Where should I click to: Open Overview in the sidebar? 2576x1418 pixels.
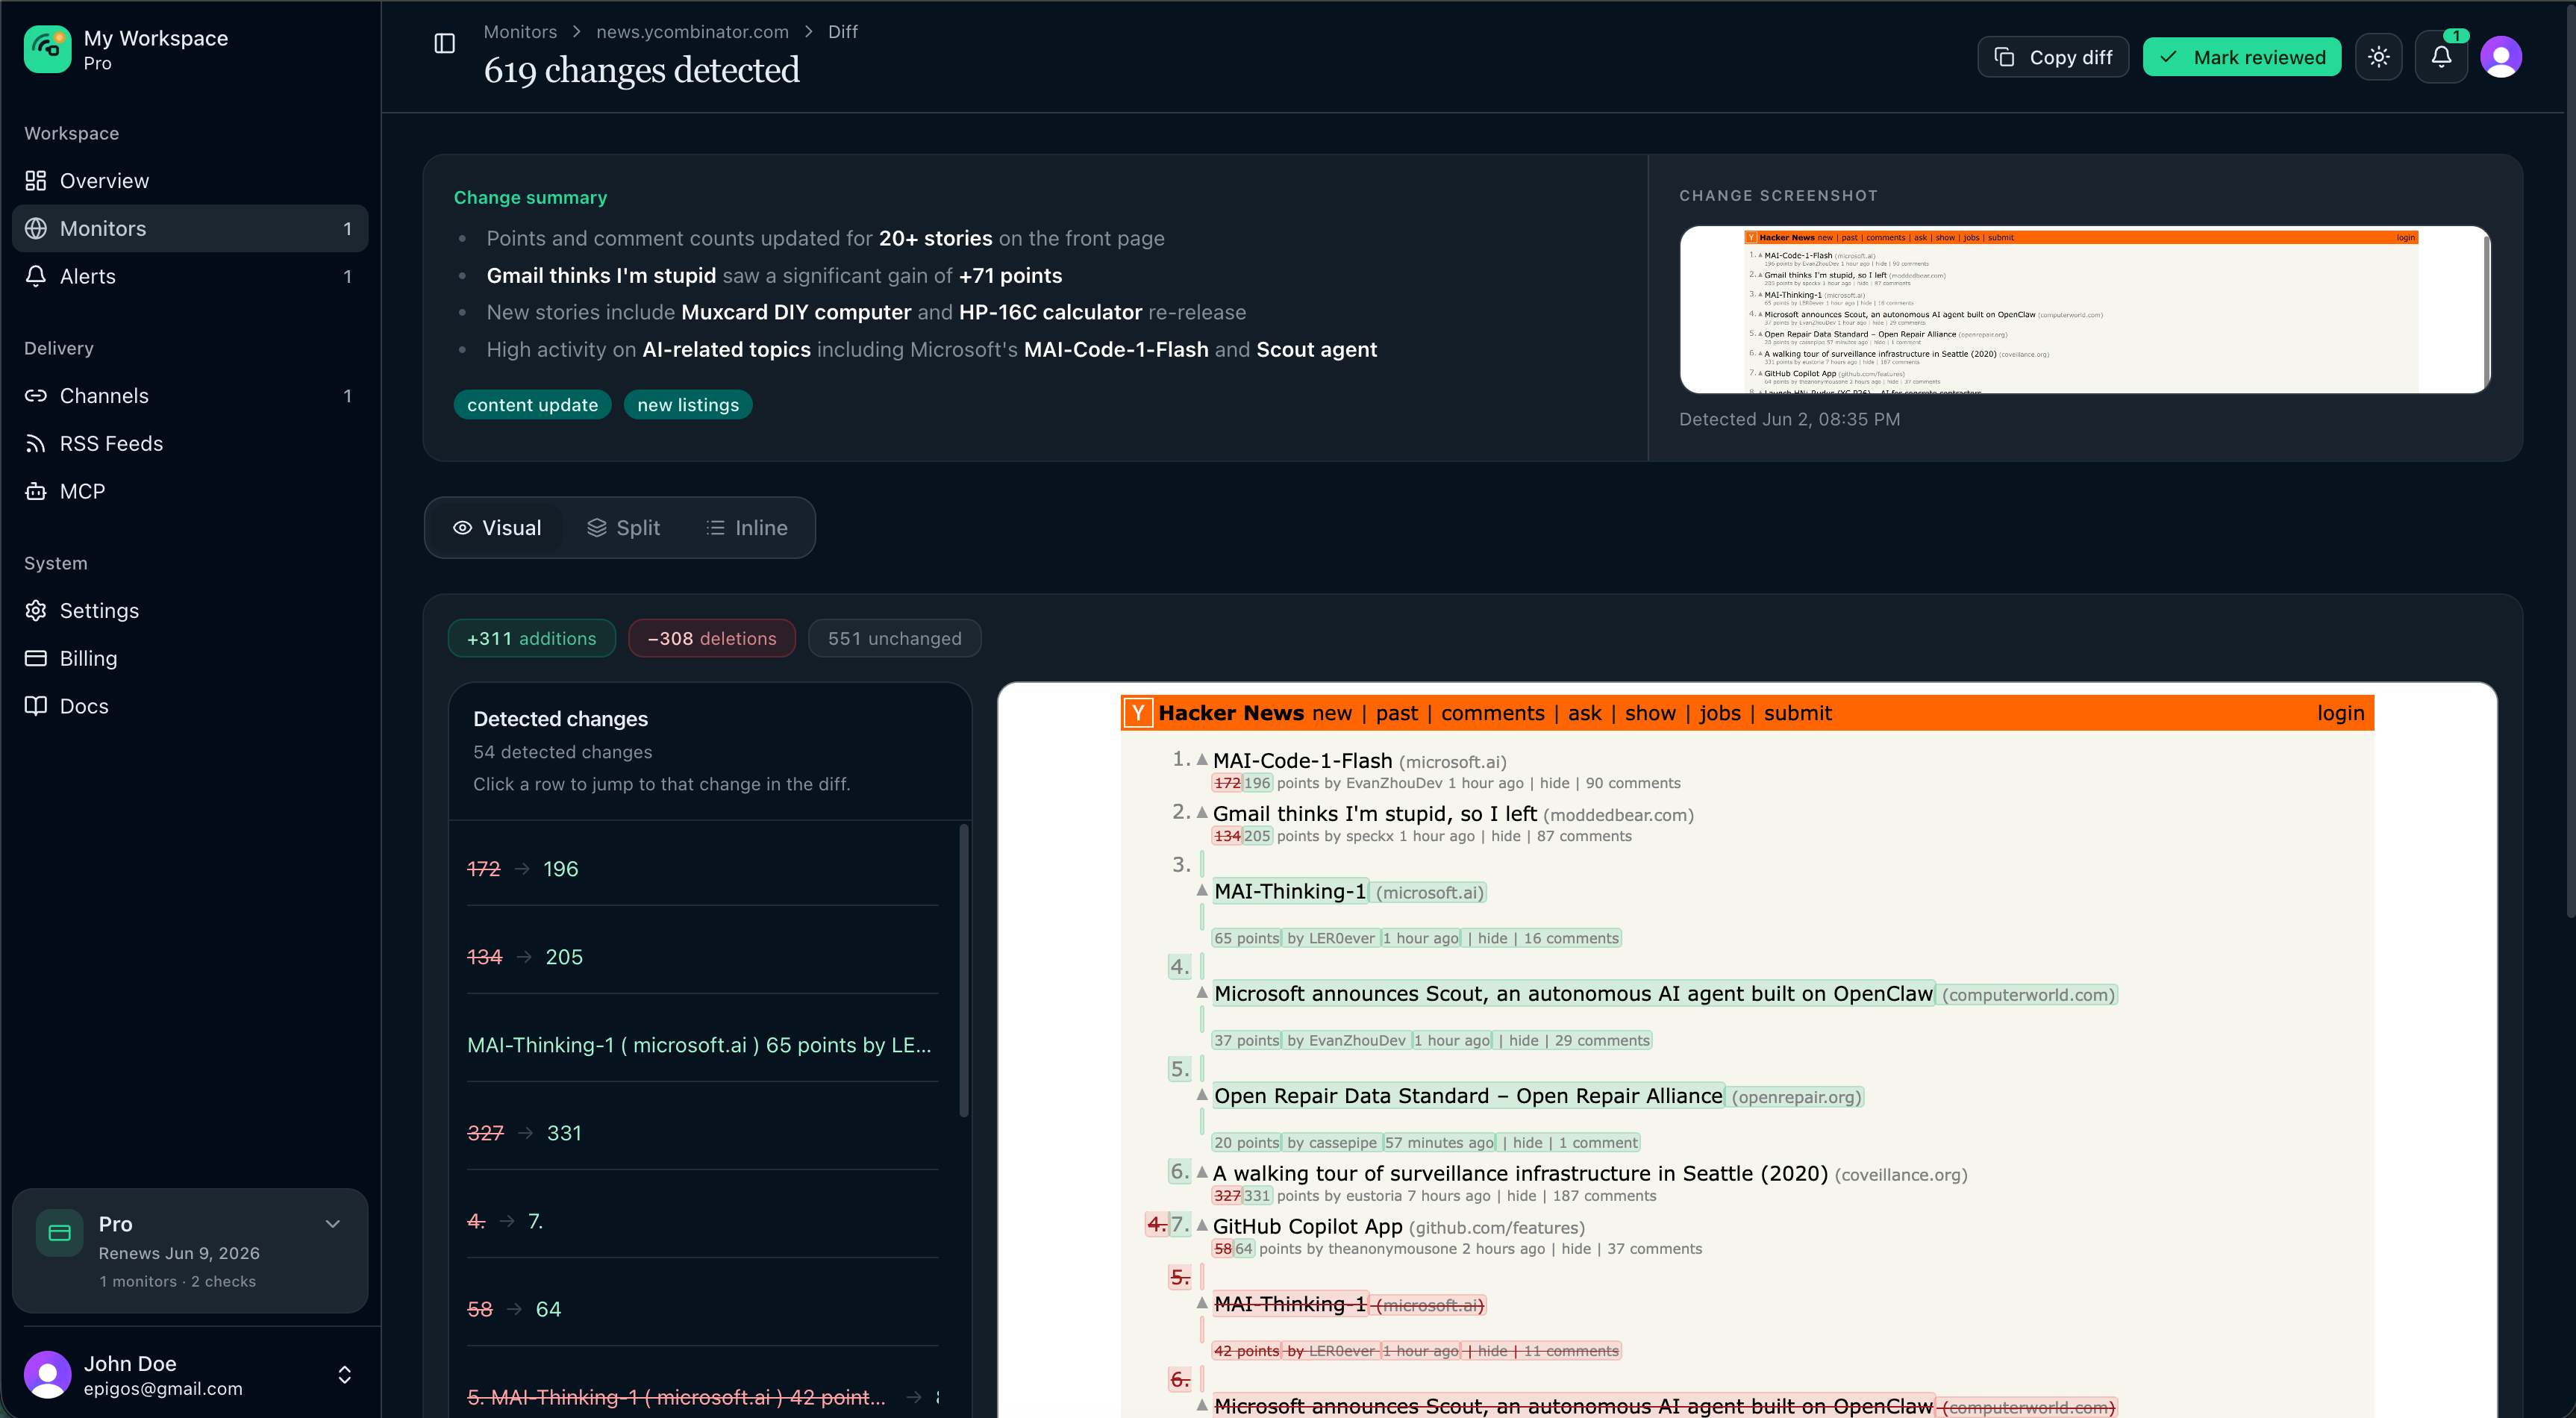coord(190,181)
